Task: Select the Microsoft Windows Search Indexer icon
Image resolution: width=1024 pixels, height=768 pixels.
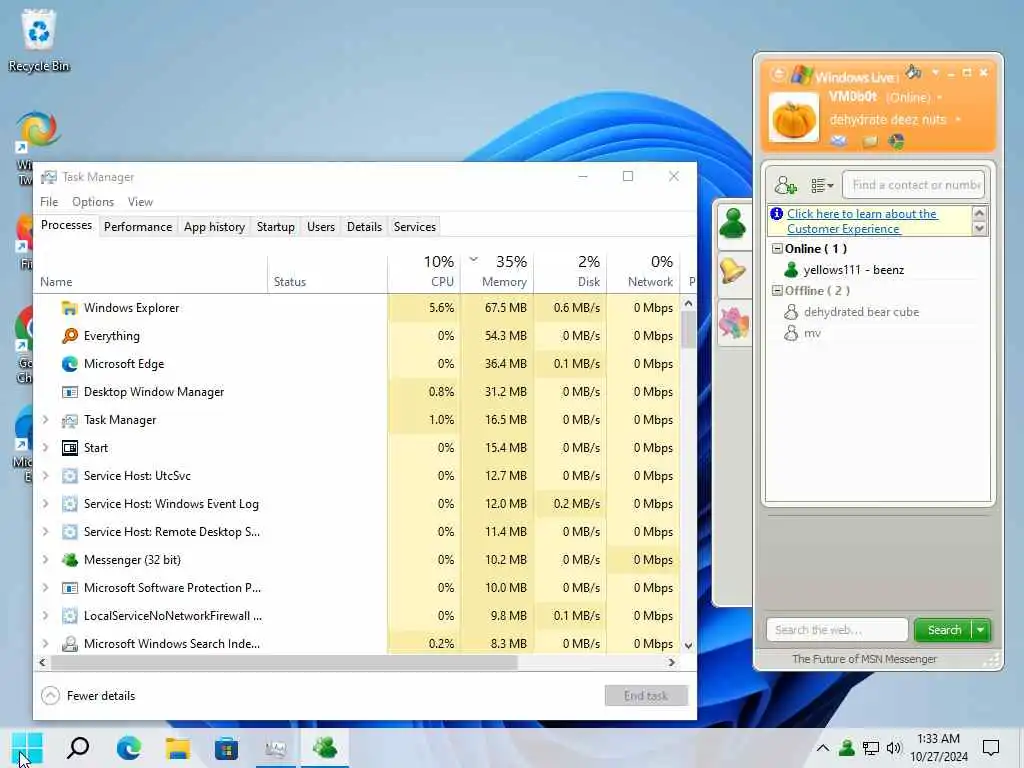Action: click(x=69, y=644)
